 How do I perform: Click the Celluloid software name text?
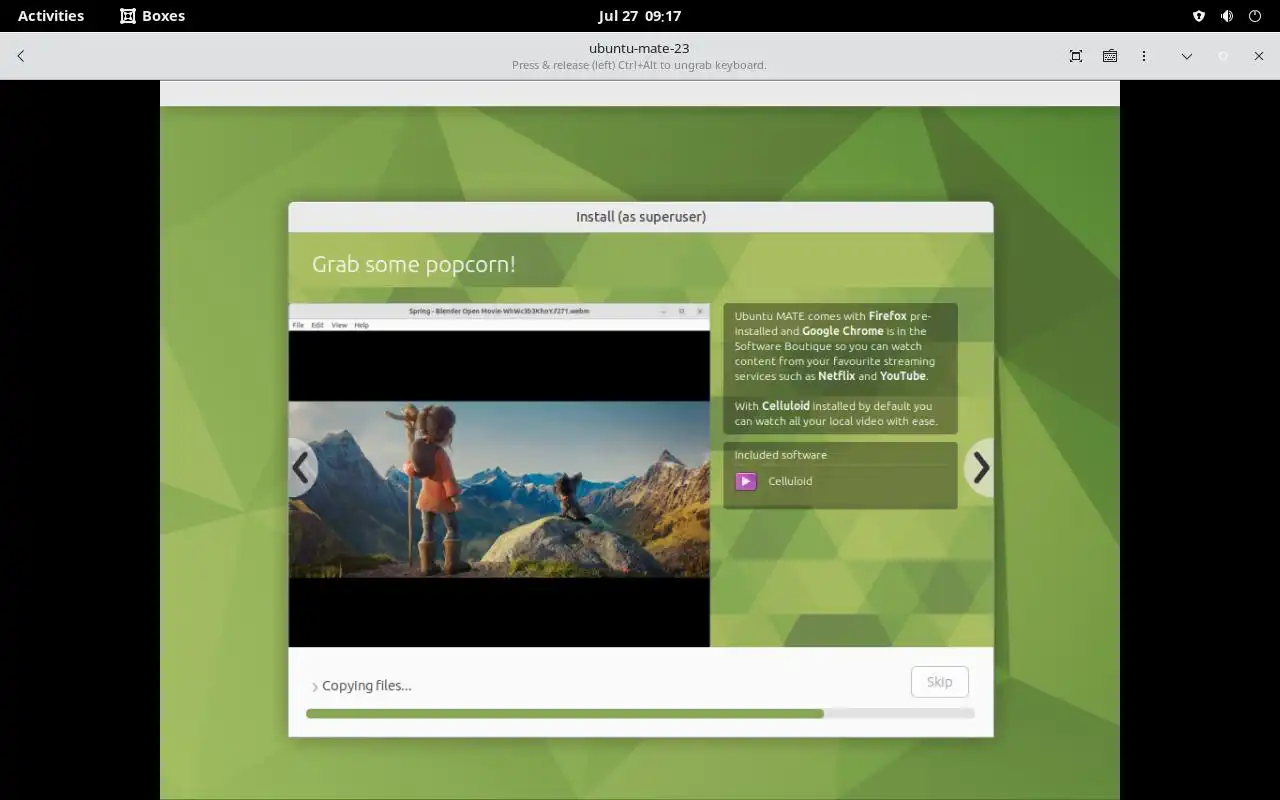click(790, 481)
